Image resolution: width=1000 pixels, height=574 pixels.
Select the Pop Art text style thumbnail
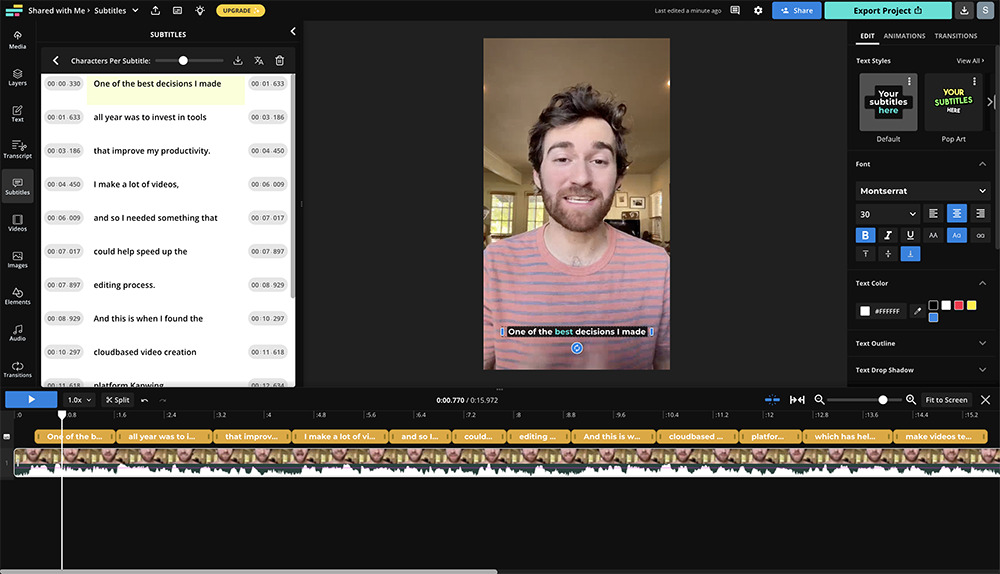(x=953, y=102)
